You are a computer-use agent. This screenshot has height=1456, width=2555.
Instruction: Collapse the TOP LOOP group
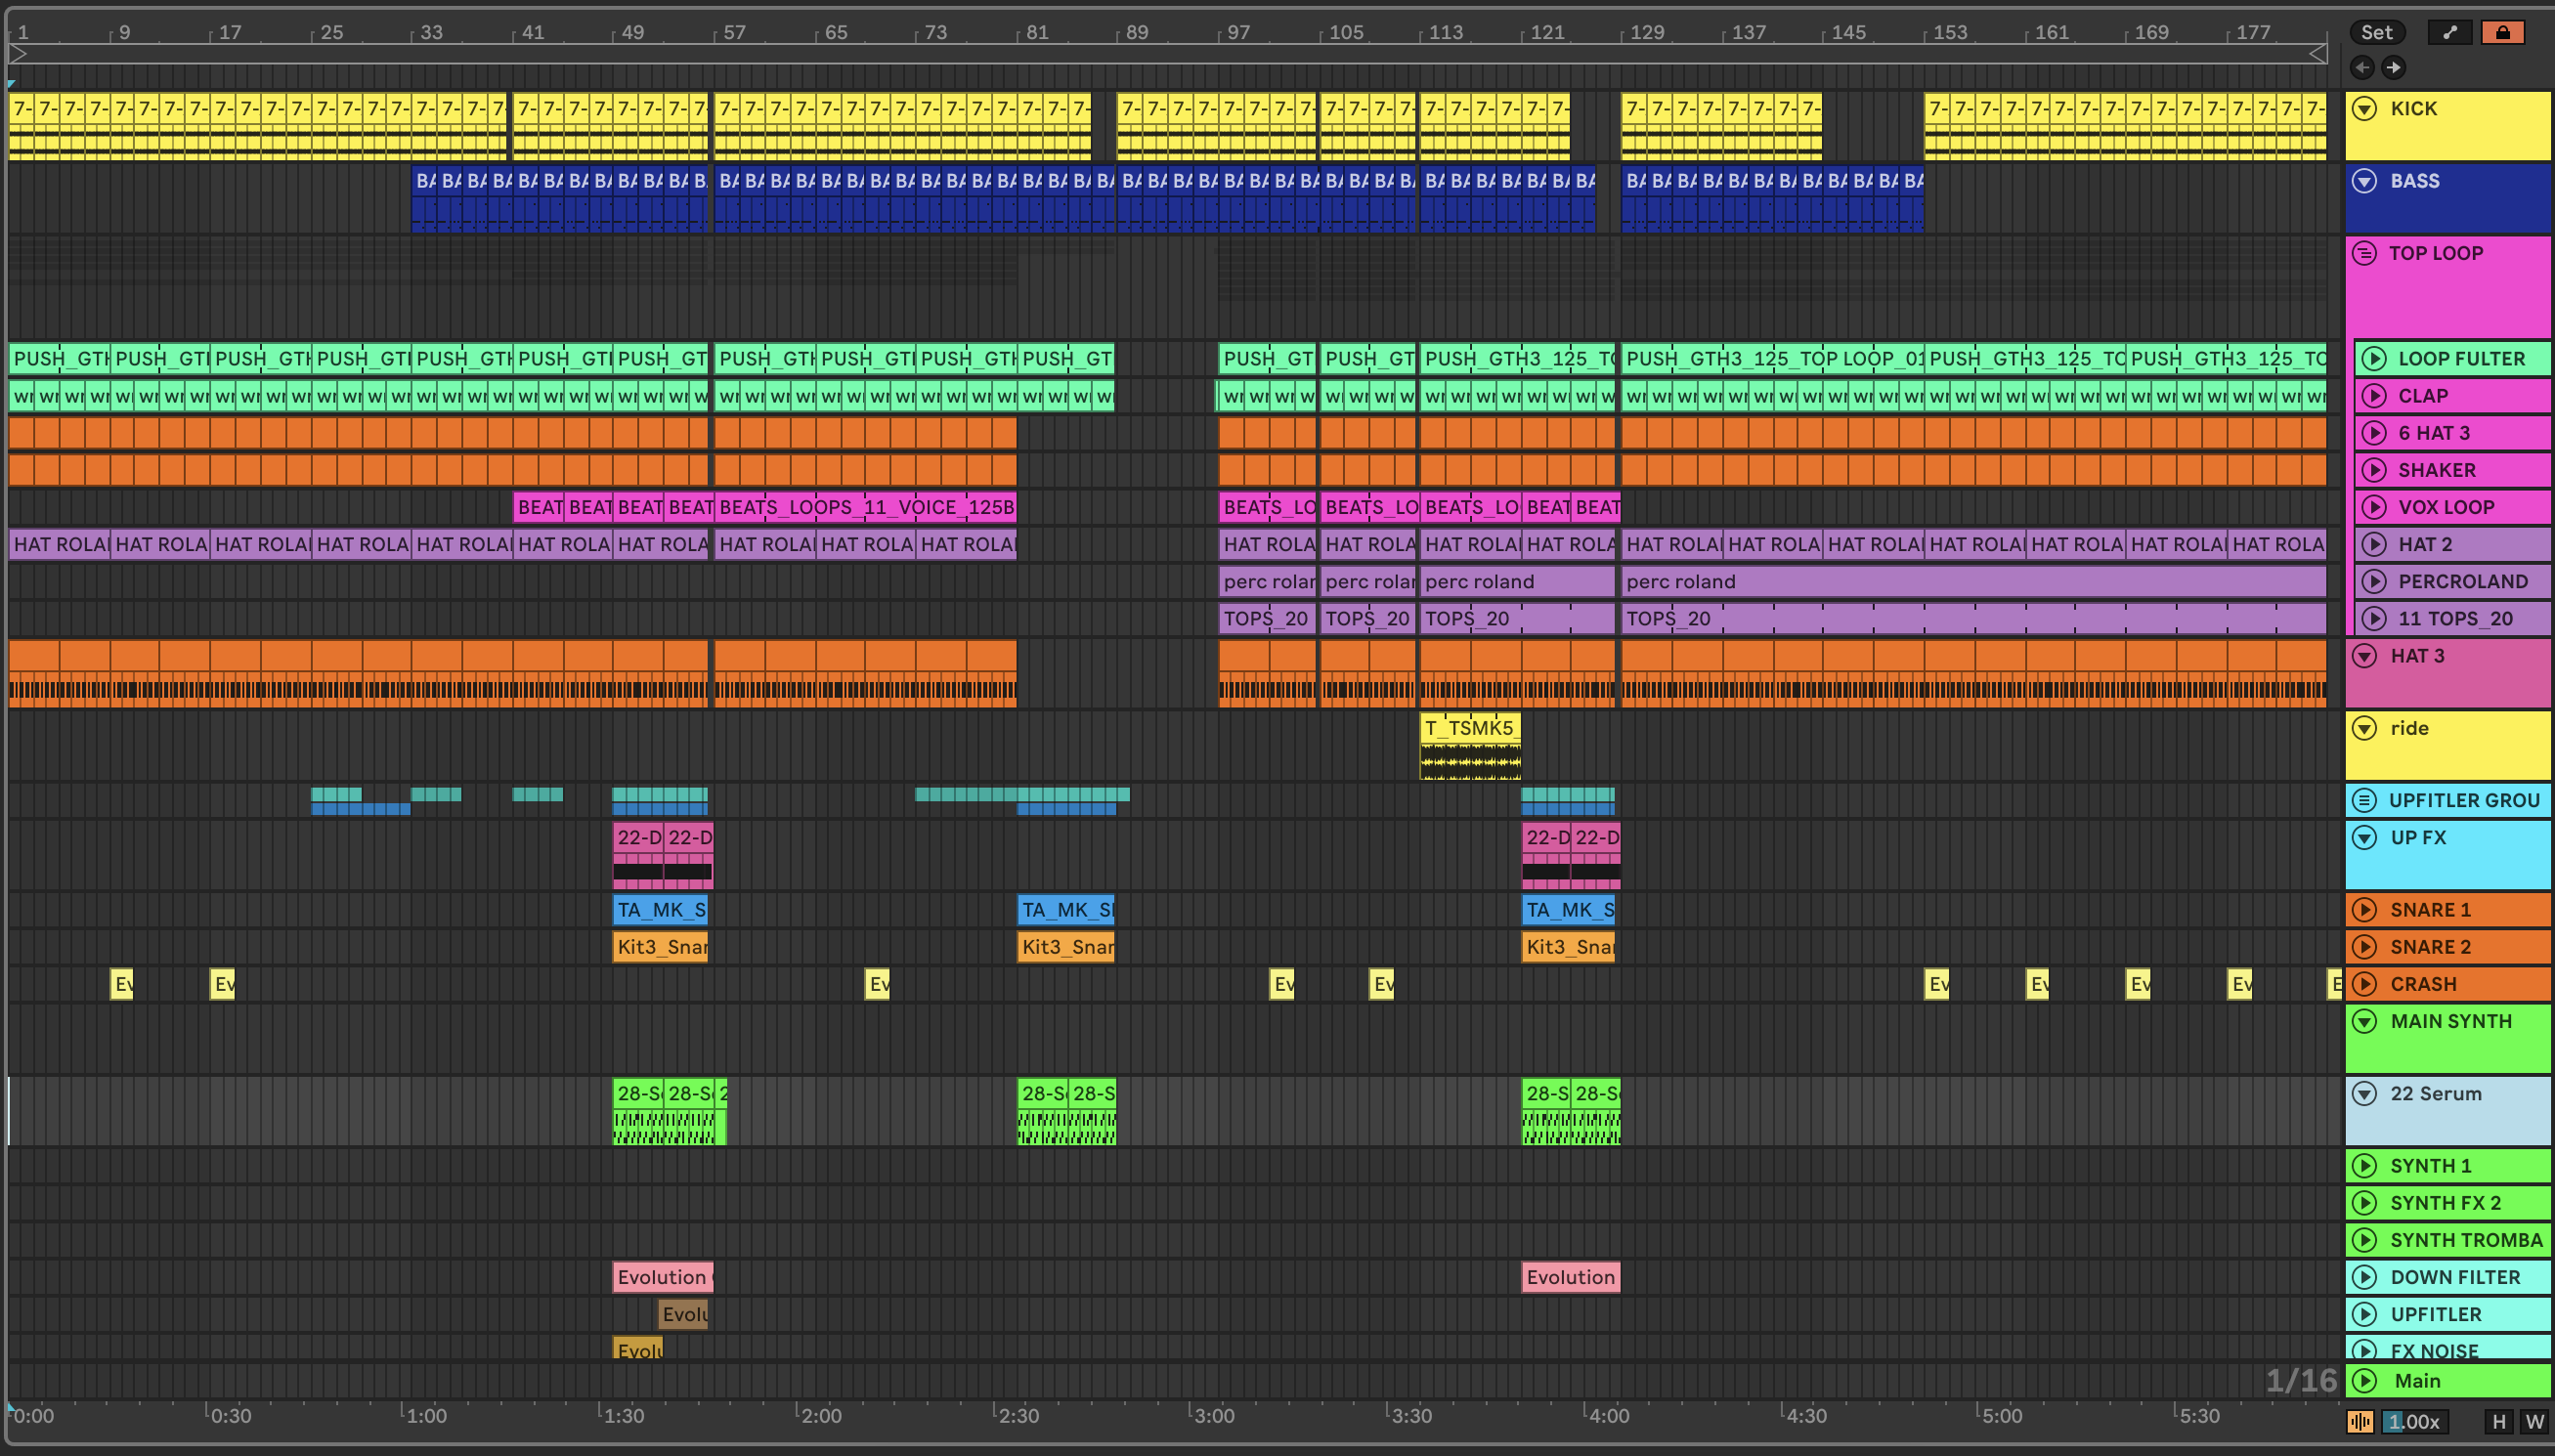[2364, 253]
